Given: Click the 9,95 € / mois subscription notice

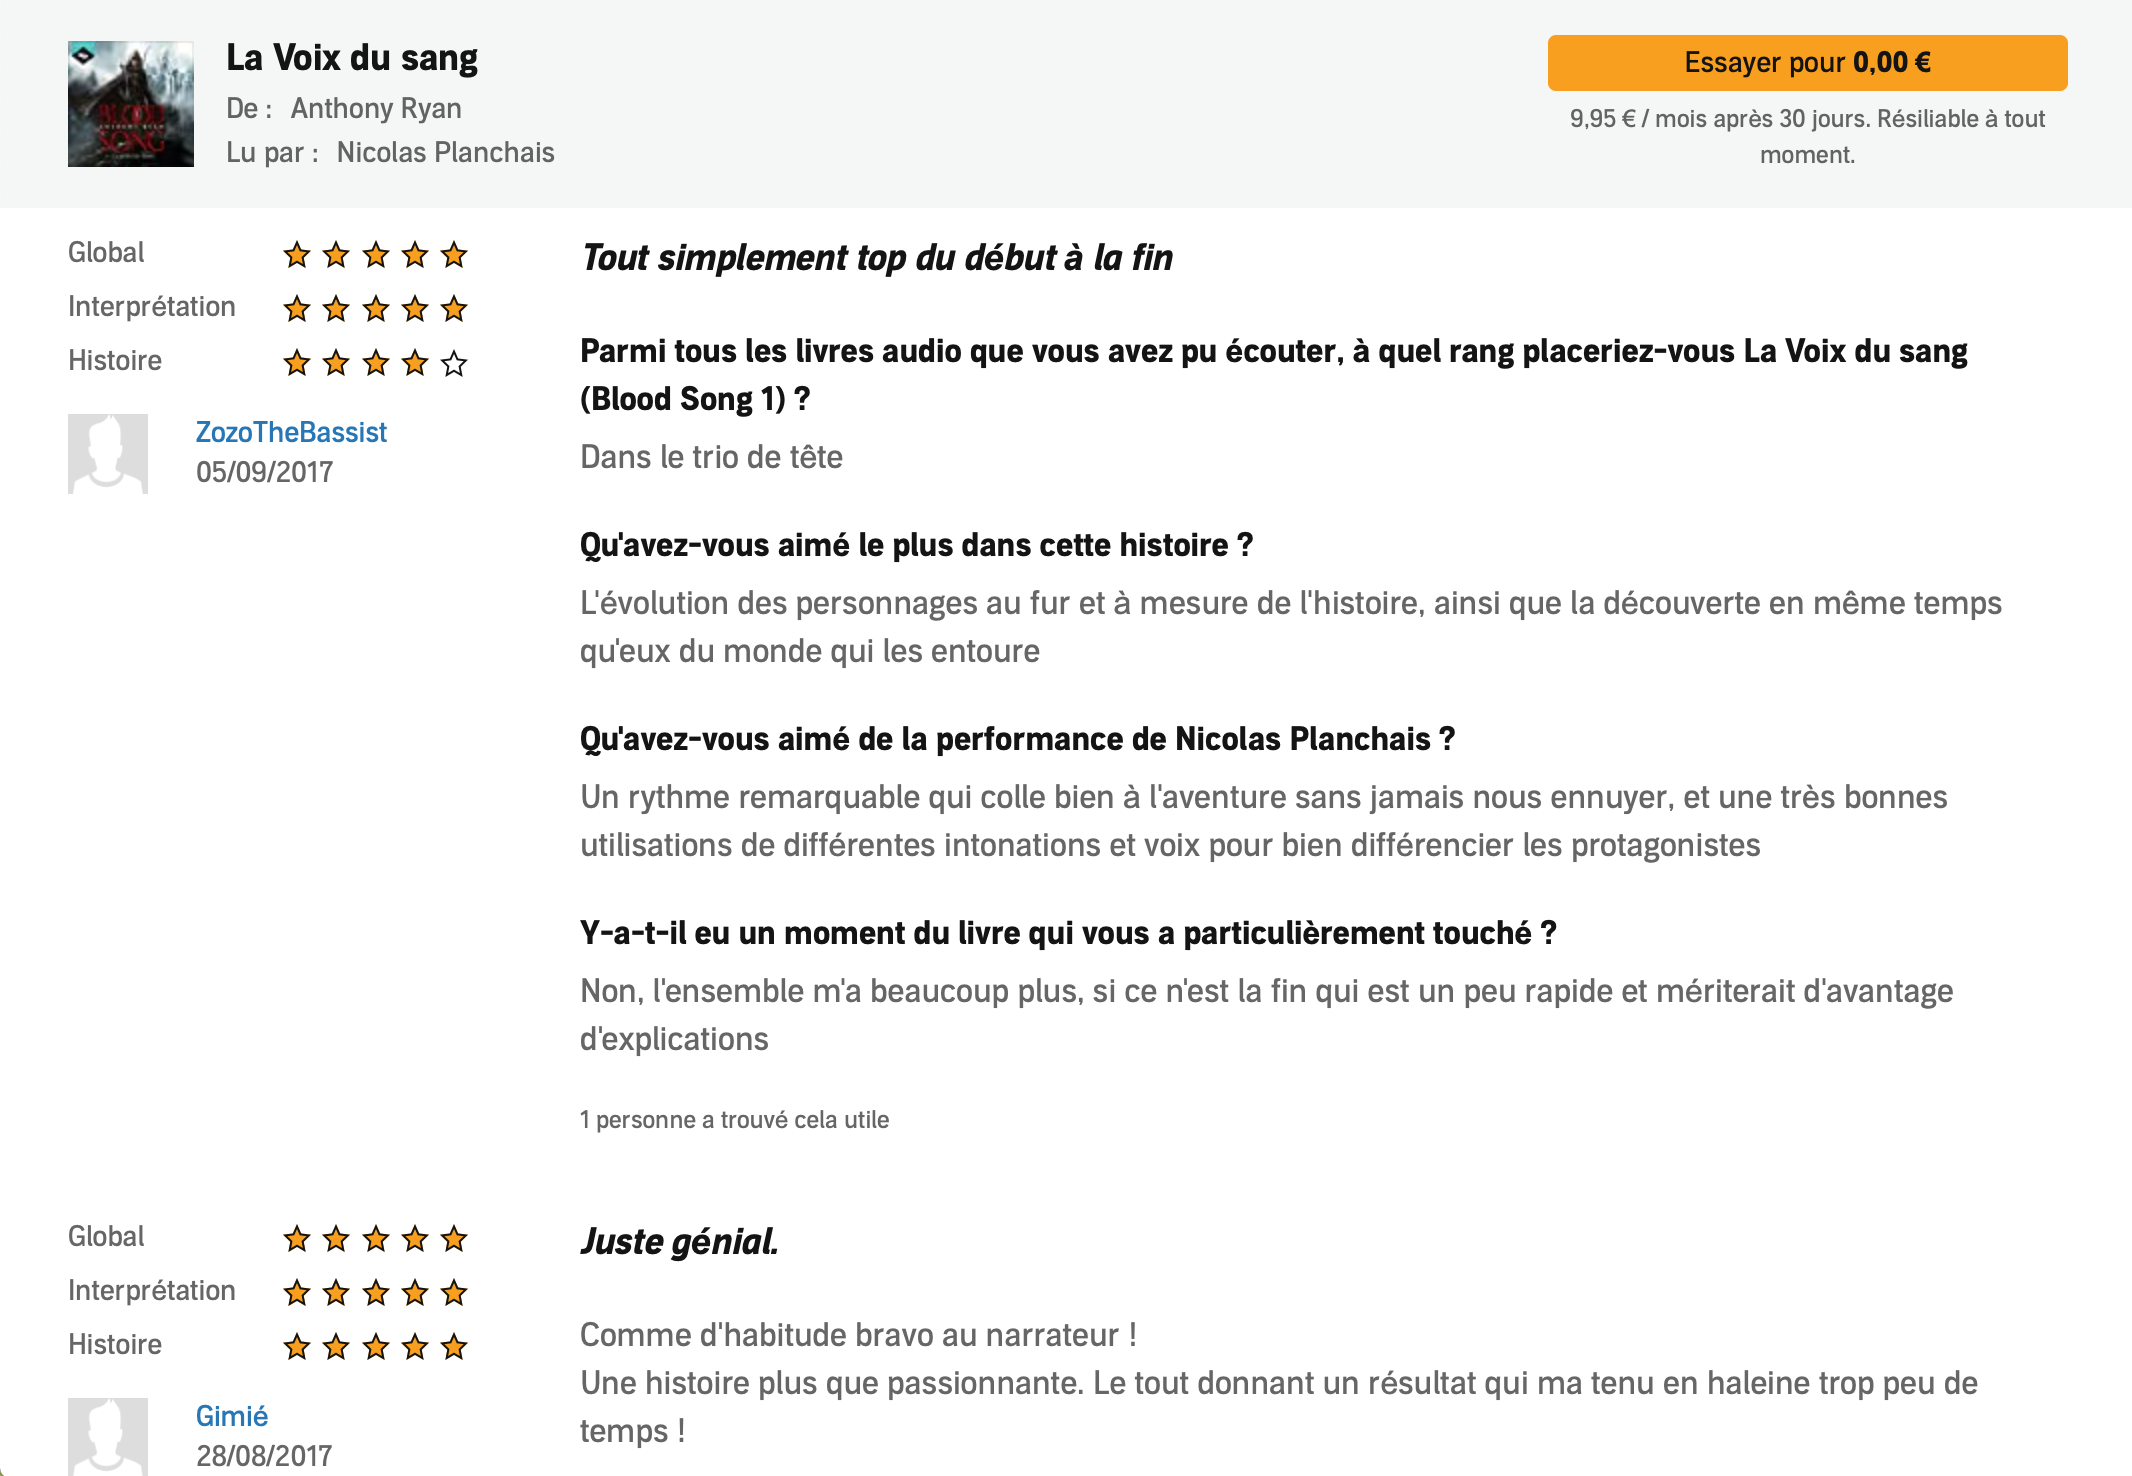Looking at the screenshot, I should click(x=1807, y=136).
